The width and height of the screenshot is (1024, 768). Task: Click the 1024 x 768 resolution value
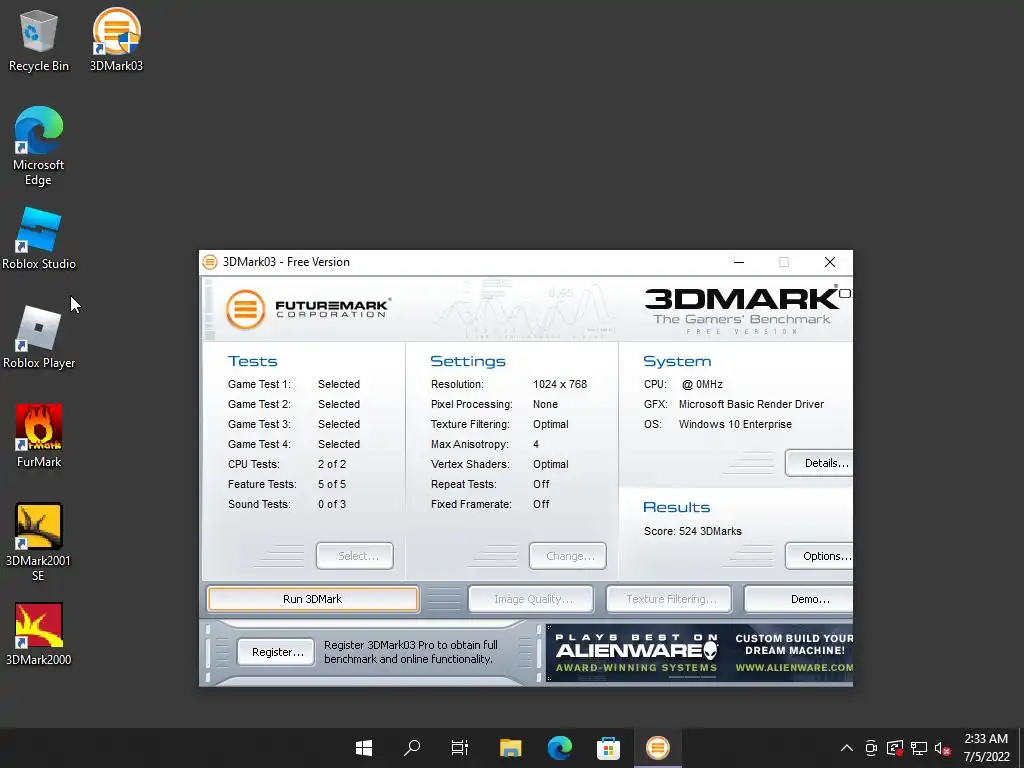(560, 384)
